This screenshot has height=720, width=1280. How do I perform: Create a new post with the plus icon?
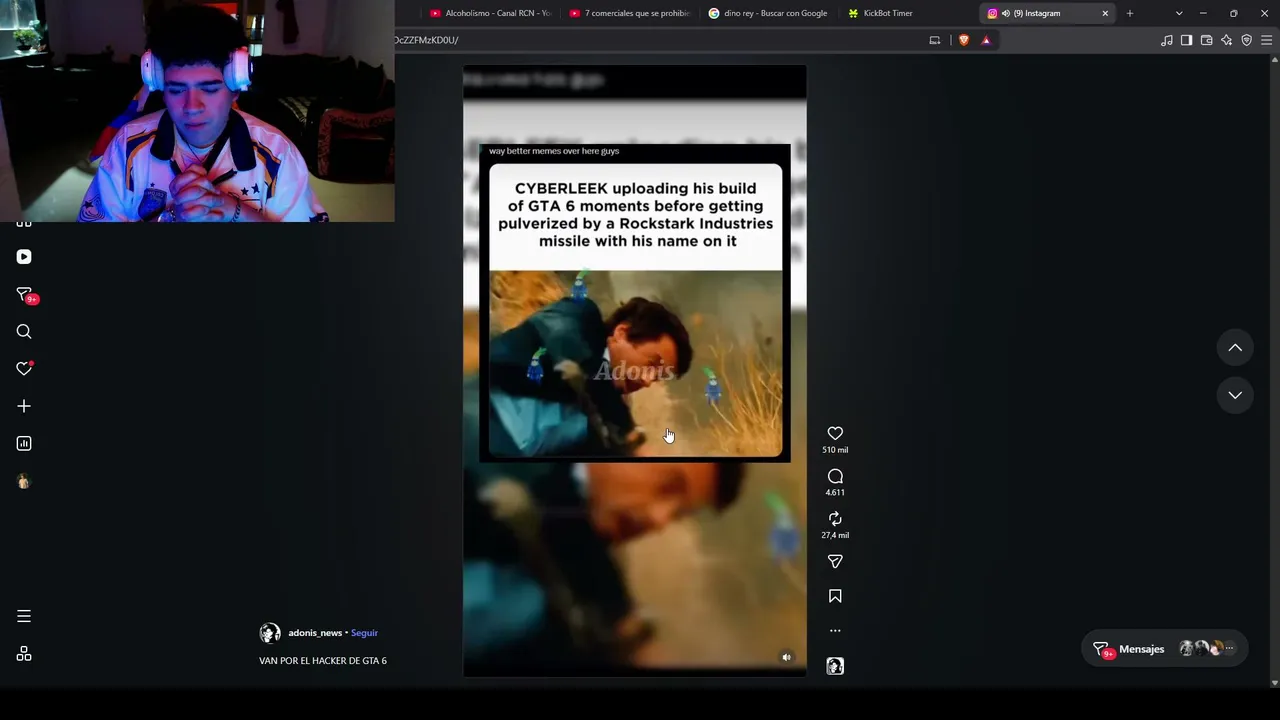coord(24,406)
